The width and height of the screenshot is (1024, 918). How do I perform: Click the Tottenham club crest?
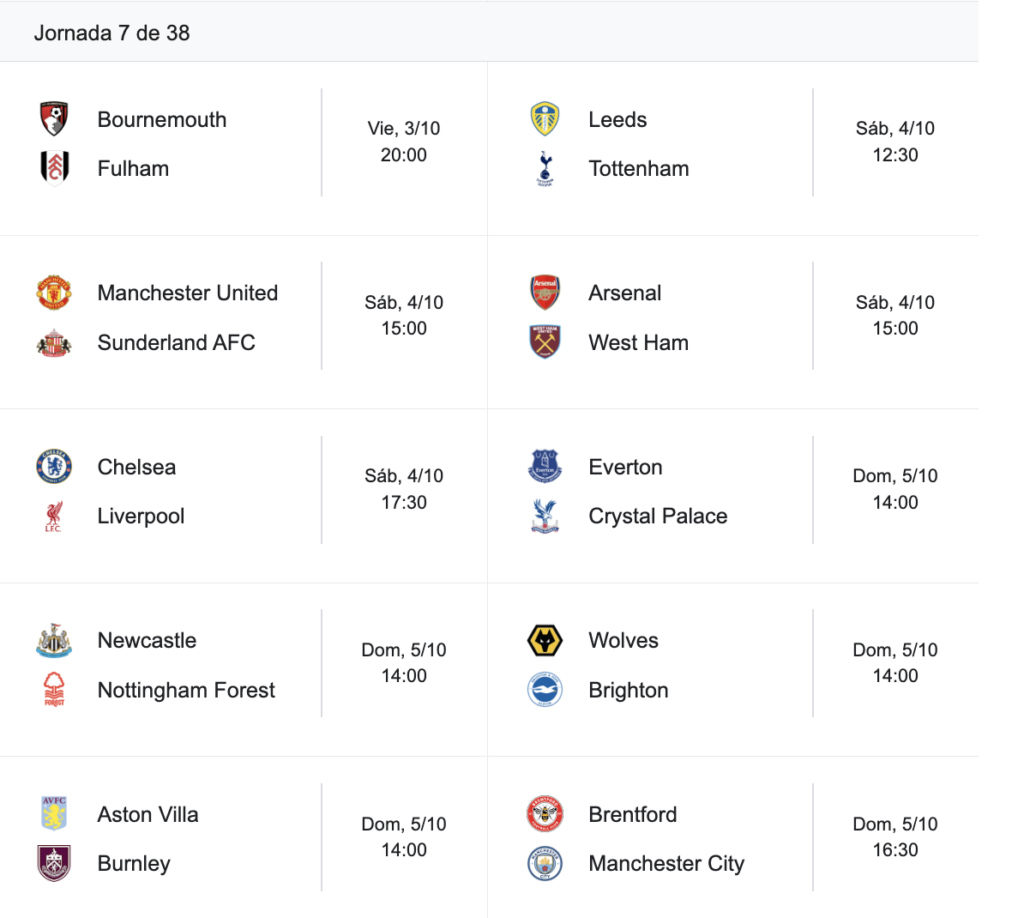(x=545, y=168)
